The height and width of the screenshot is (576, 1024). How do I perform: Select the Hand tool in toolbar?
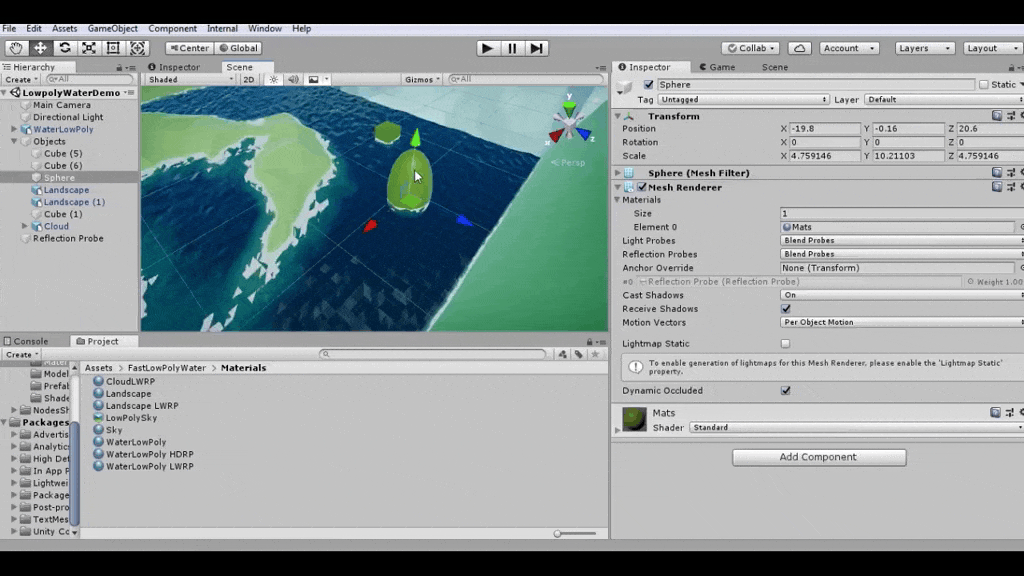16,48
